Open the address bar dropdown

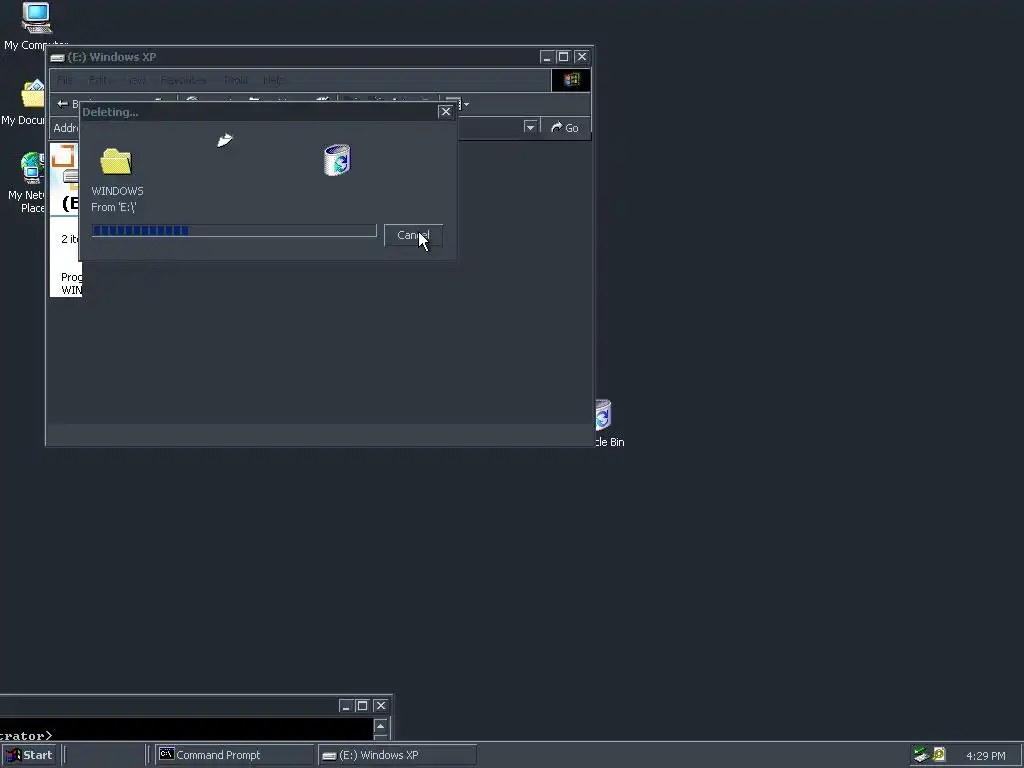pyautogui.click(x=530, y=127)
